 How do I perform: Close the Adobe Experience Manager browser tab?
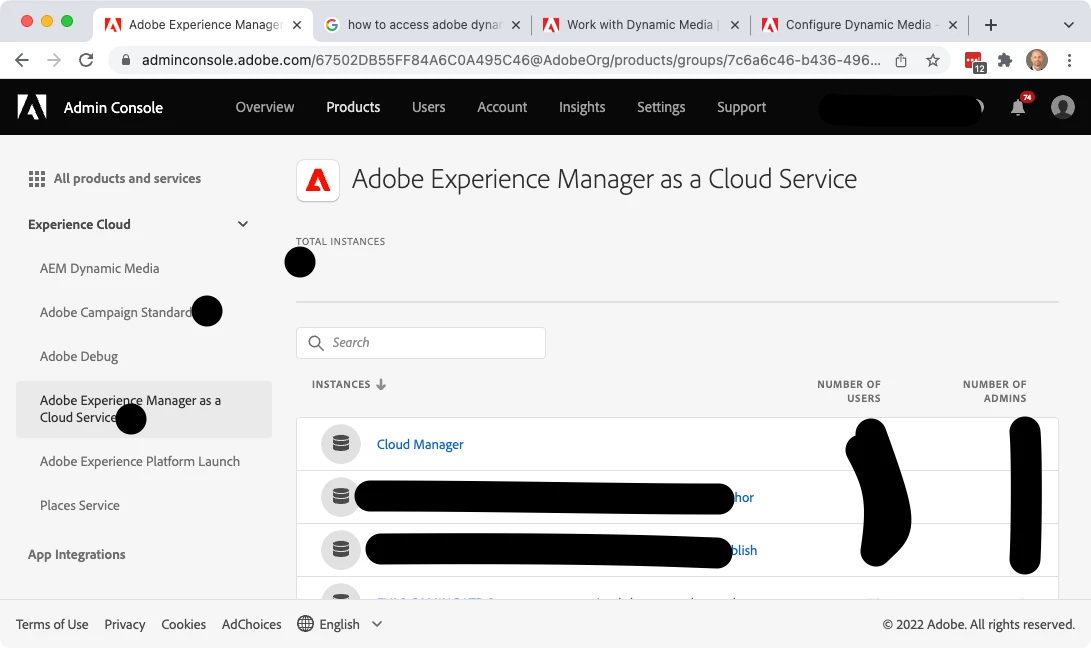pyautogui.click(x=297, y=25)
